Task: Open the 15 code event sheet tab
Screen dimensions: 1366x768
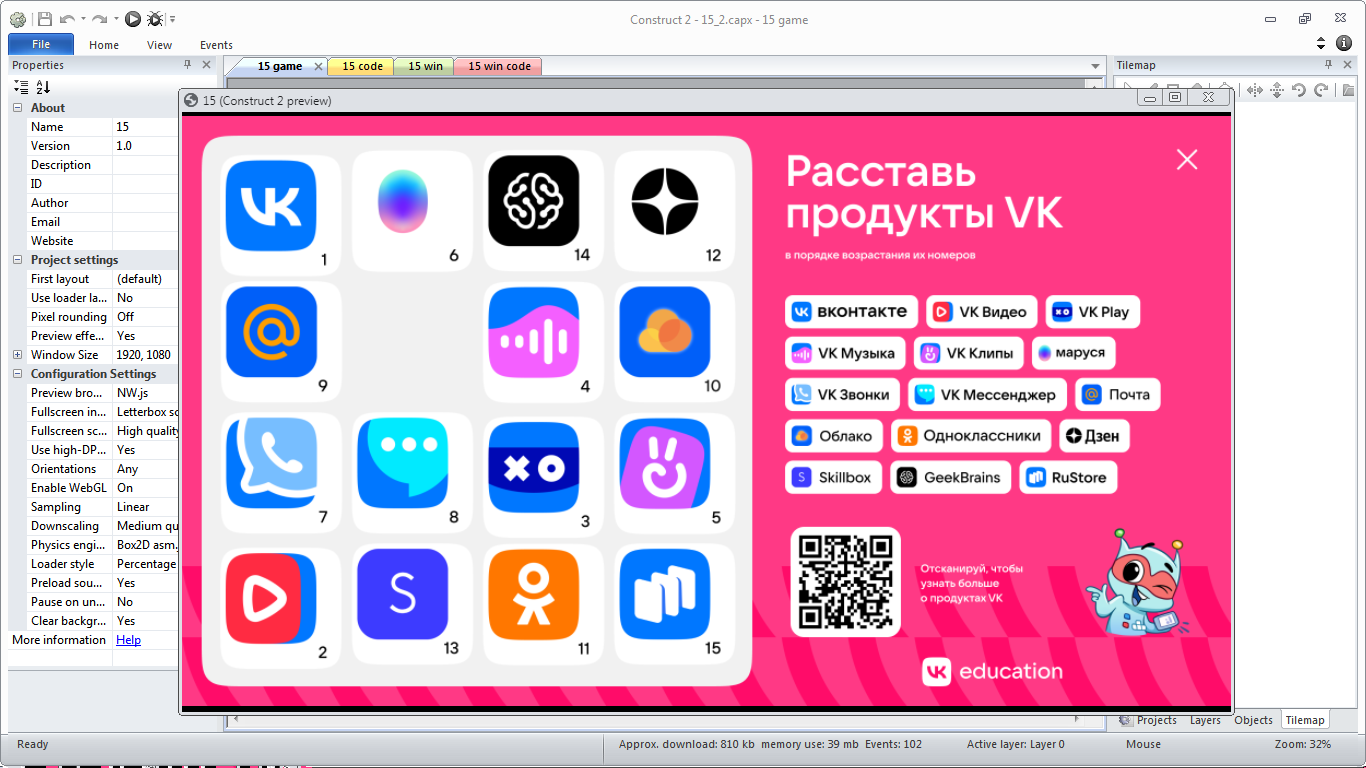Action: tap(363, 66)
